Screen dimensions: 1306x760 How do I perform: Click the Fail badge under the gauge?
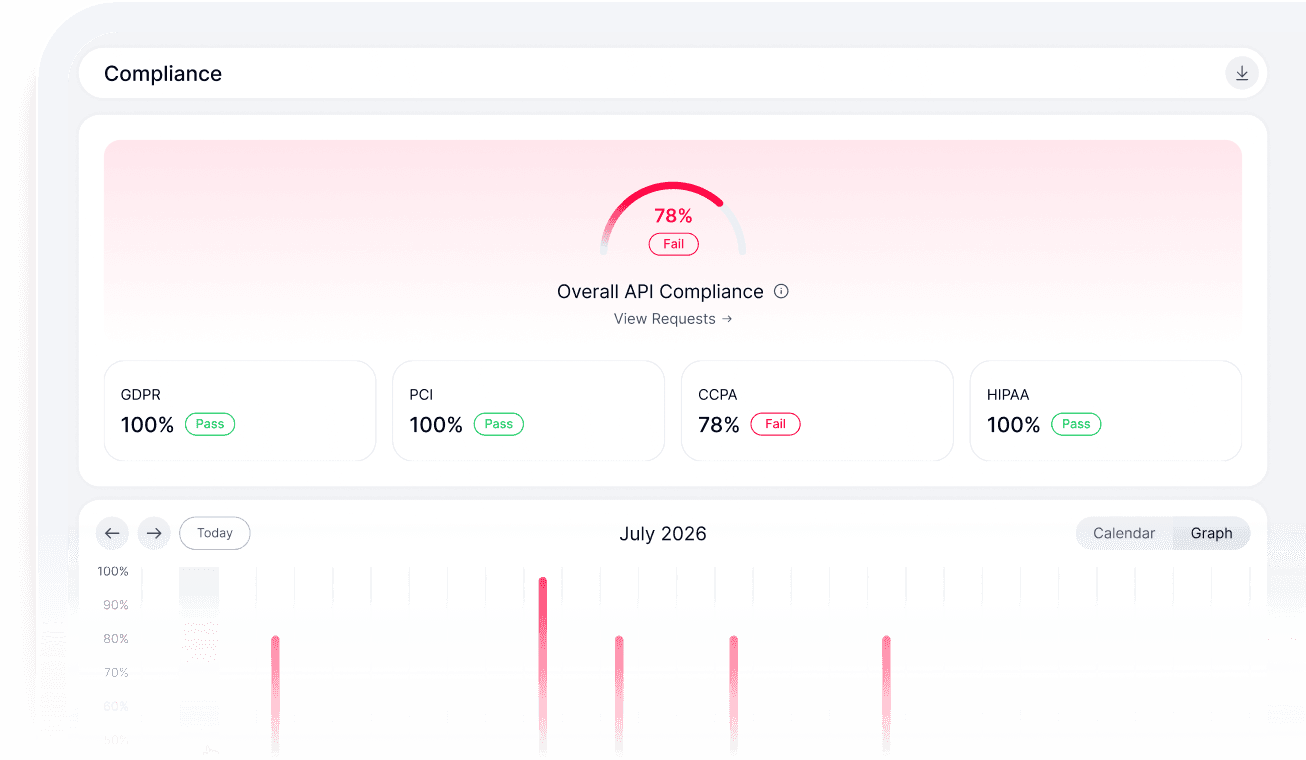pos(674,244)
